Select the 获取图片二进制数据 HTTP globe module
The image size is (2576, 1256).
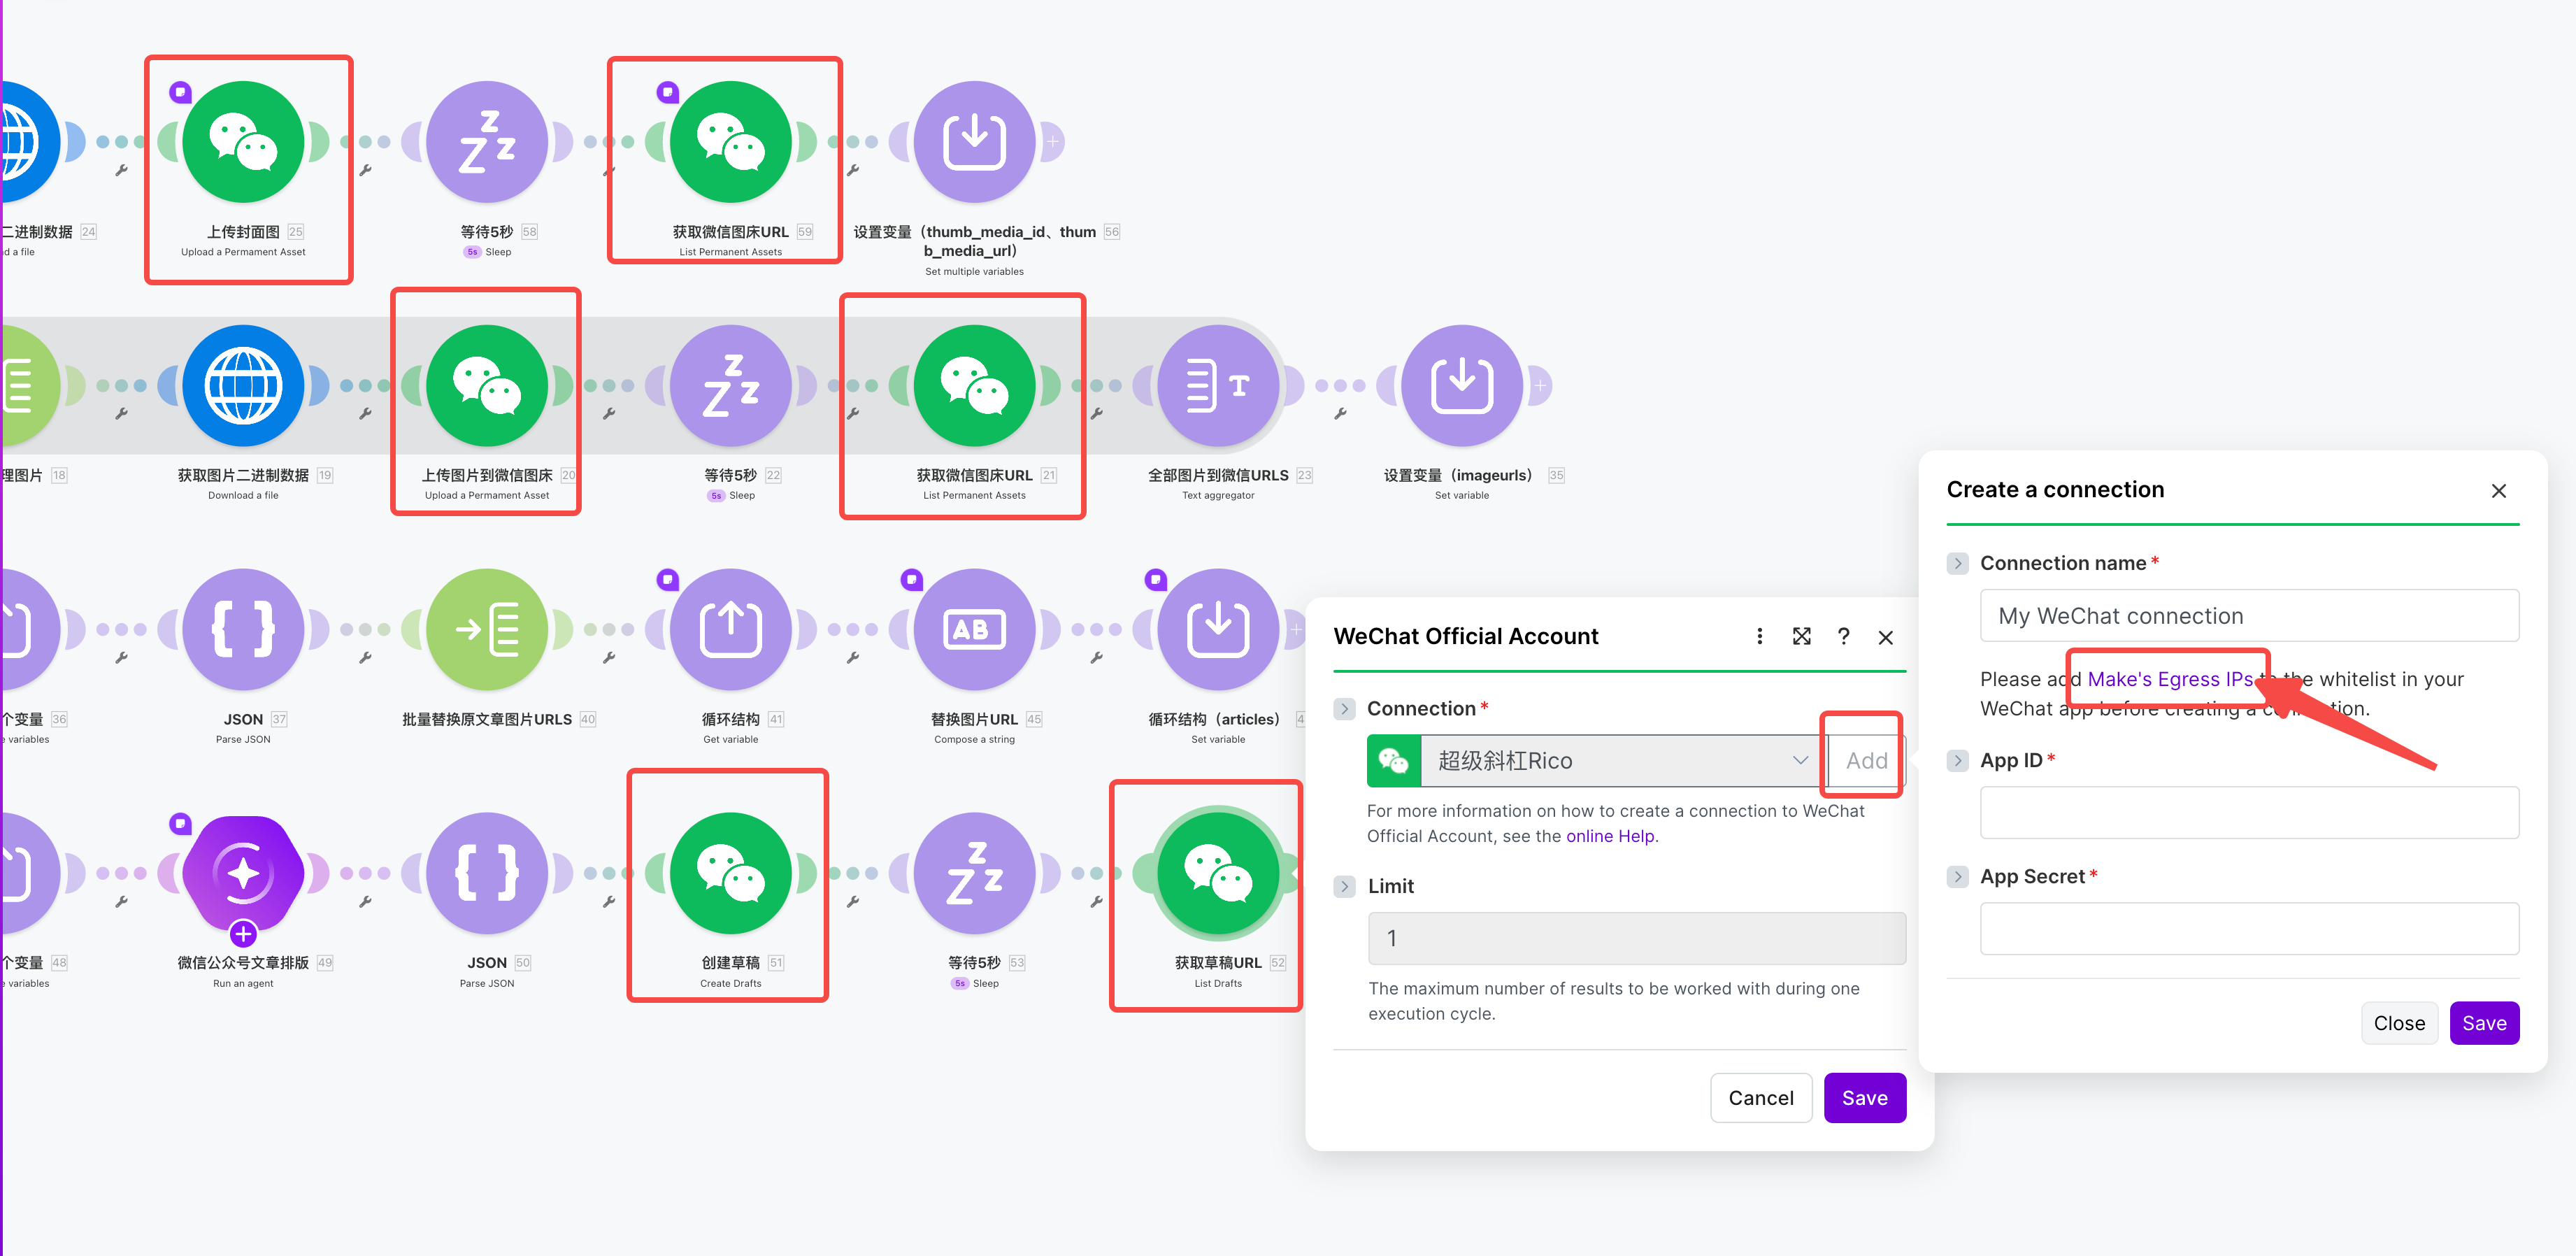243,386
